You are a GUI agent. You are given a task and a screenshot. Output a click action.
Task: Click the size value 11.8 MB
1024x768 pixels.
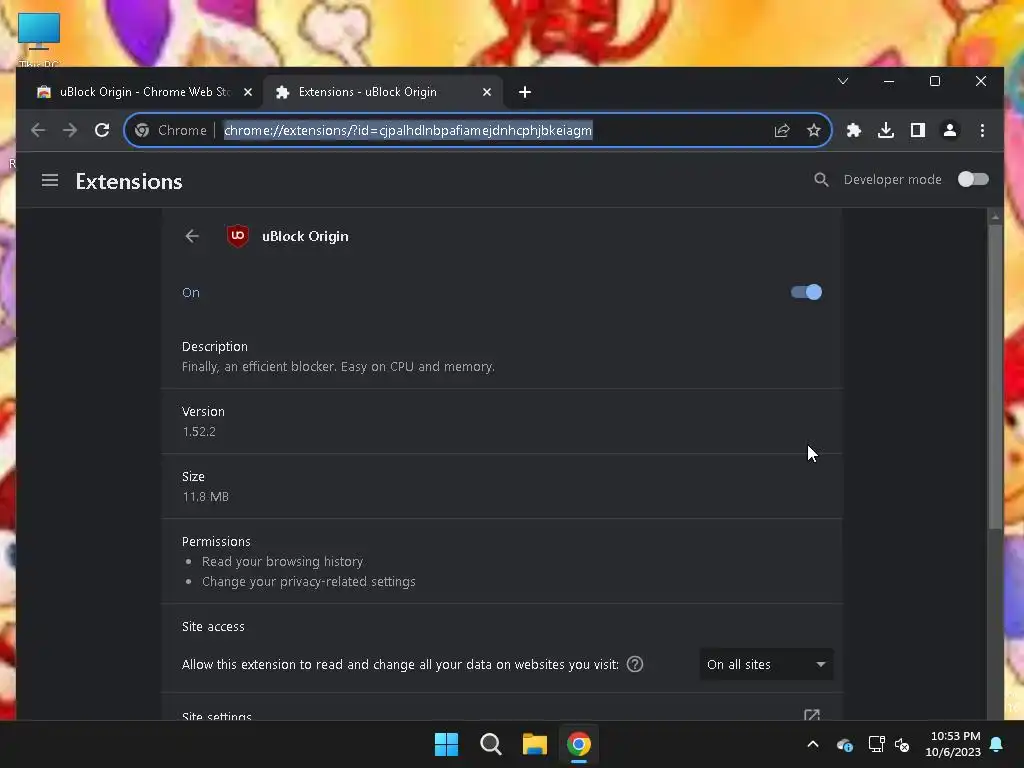pos(206,497)
